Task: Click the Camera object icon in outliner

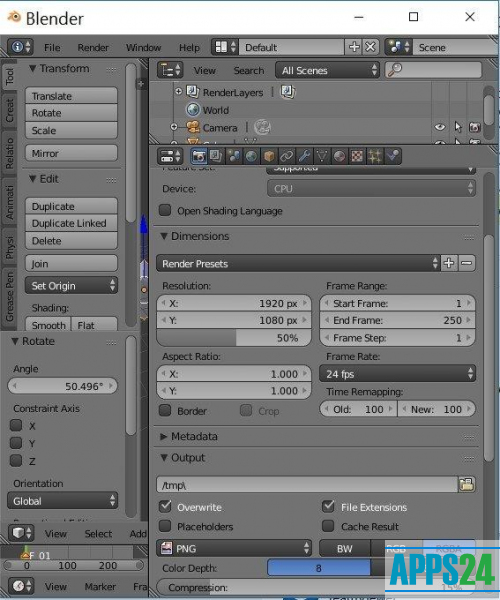Action: pos(193,127)
